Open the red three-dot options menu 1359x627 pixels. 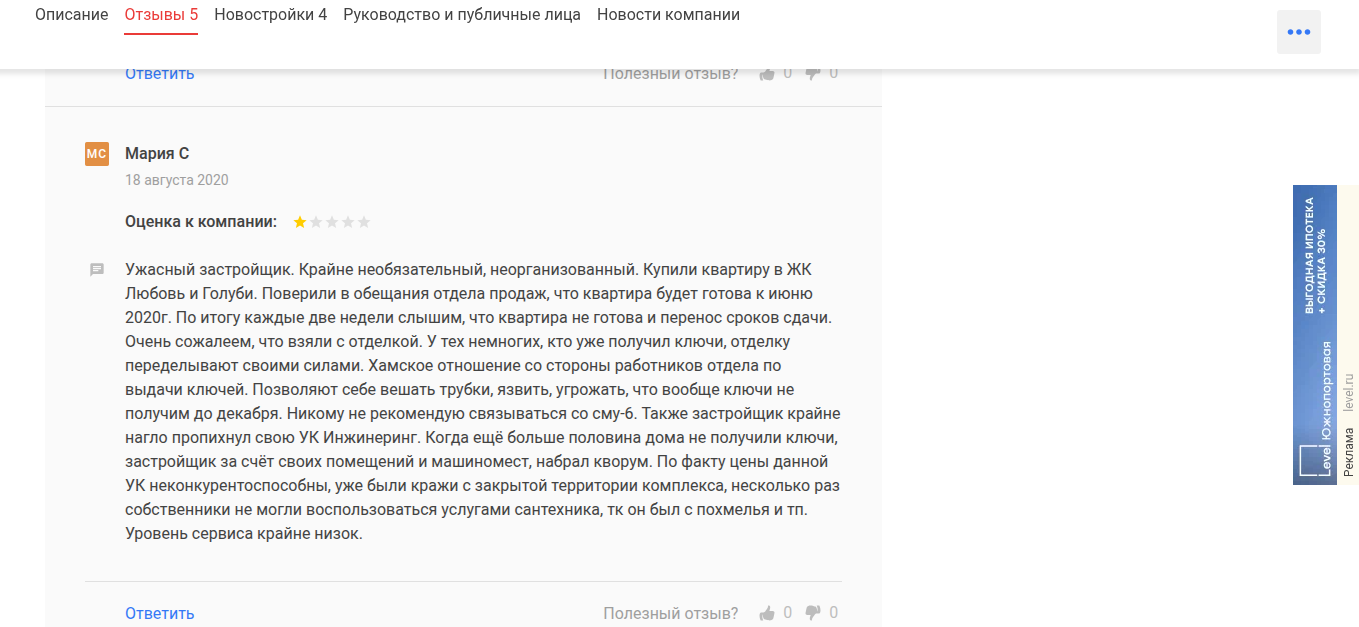[1298, 31]
